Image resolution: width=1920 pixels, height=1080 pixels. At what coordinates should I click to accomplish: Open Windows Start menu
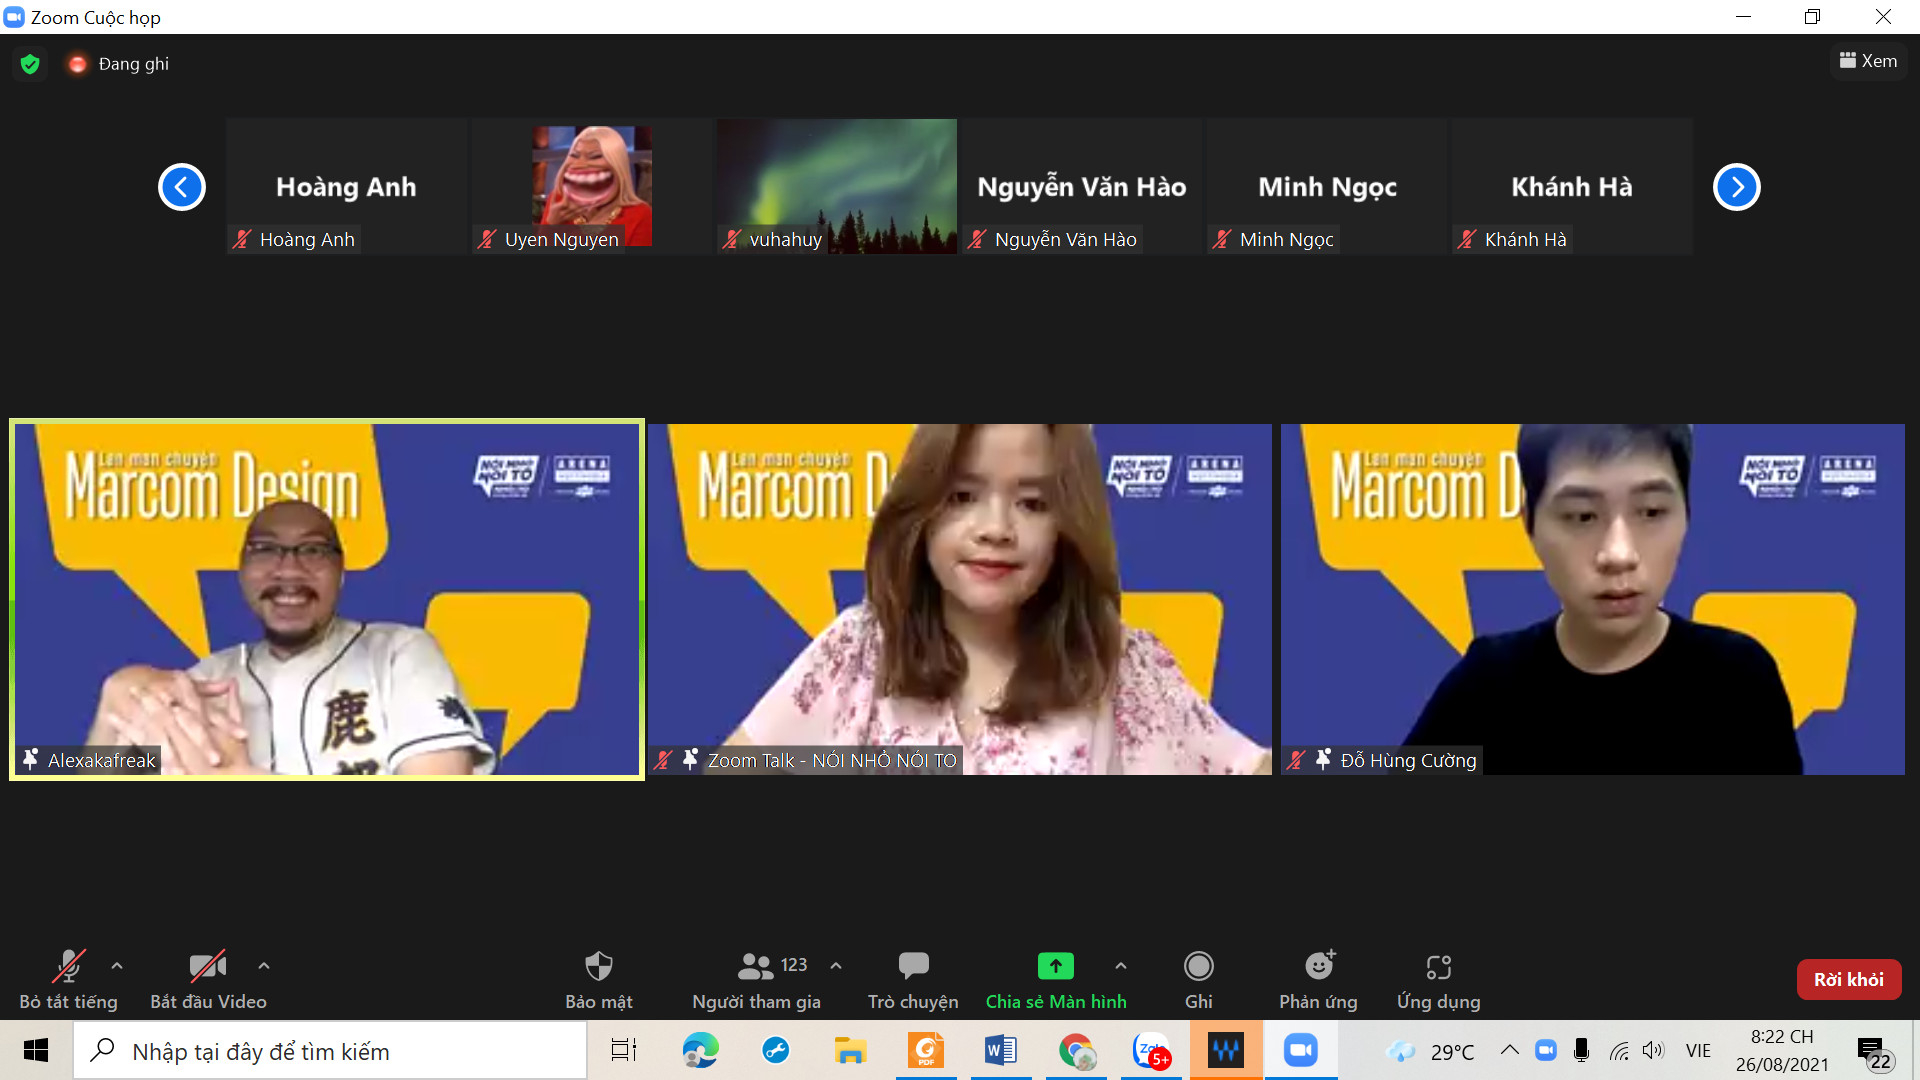(x=36, y=1051)
